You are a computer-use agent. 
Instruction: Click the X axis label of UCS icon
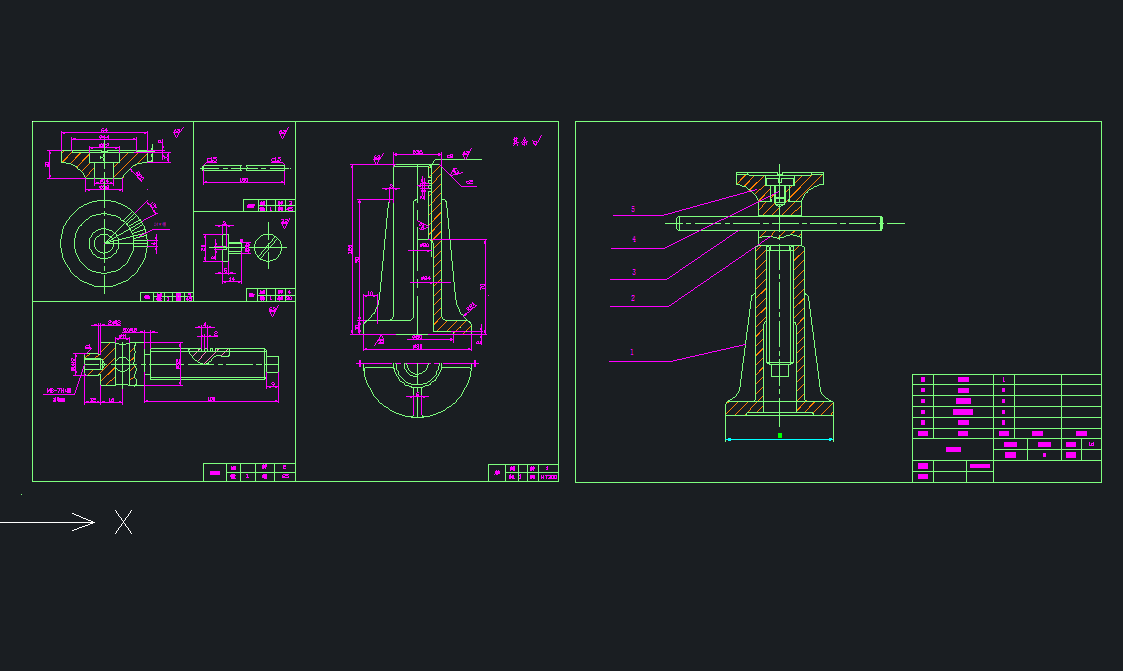124,522
